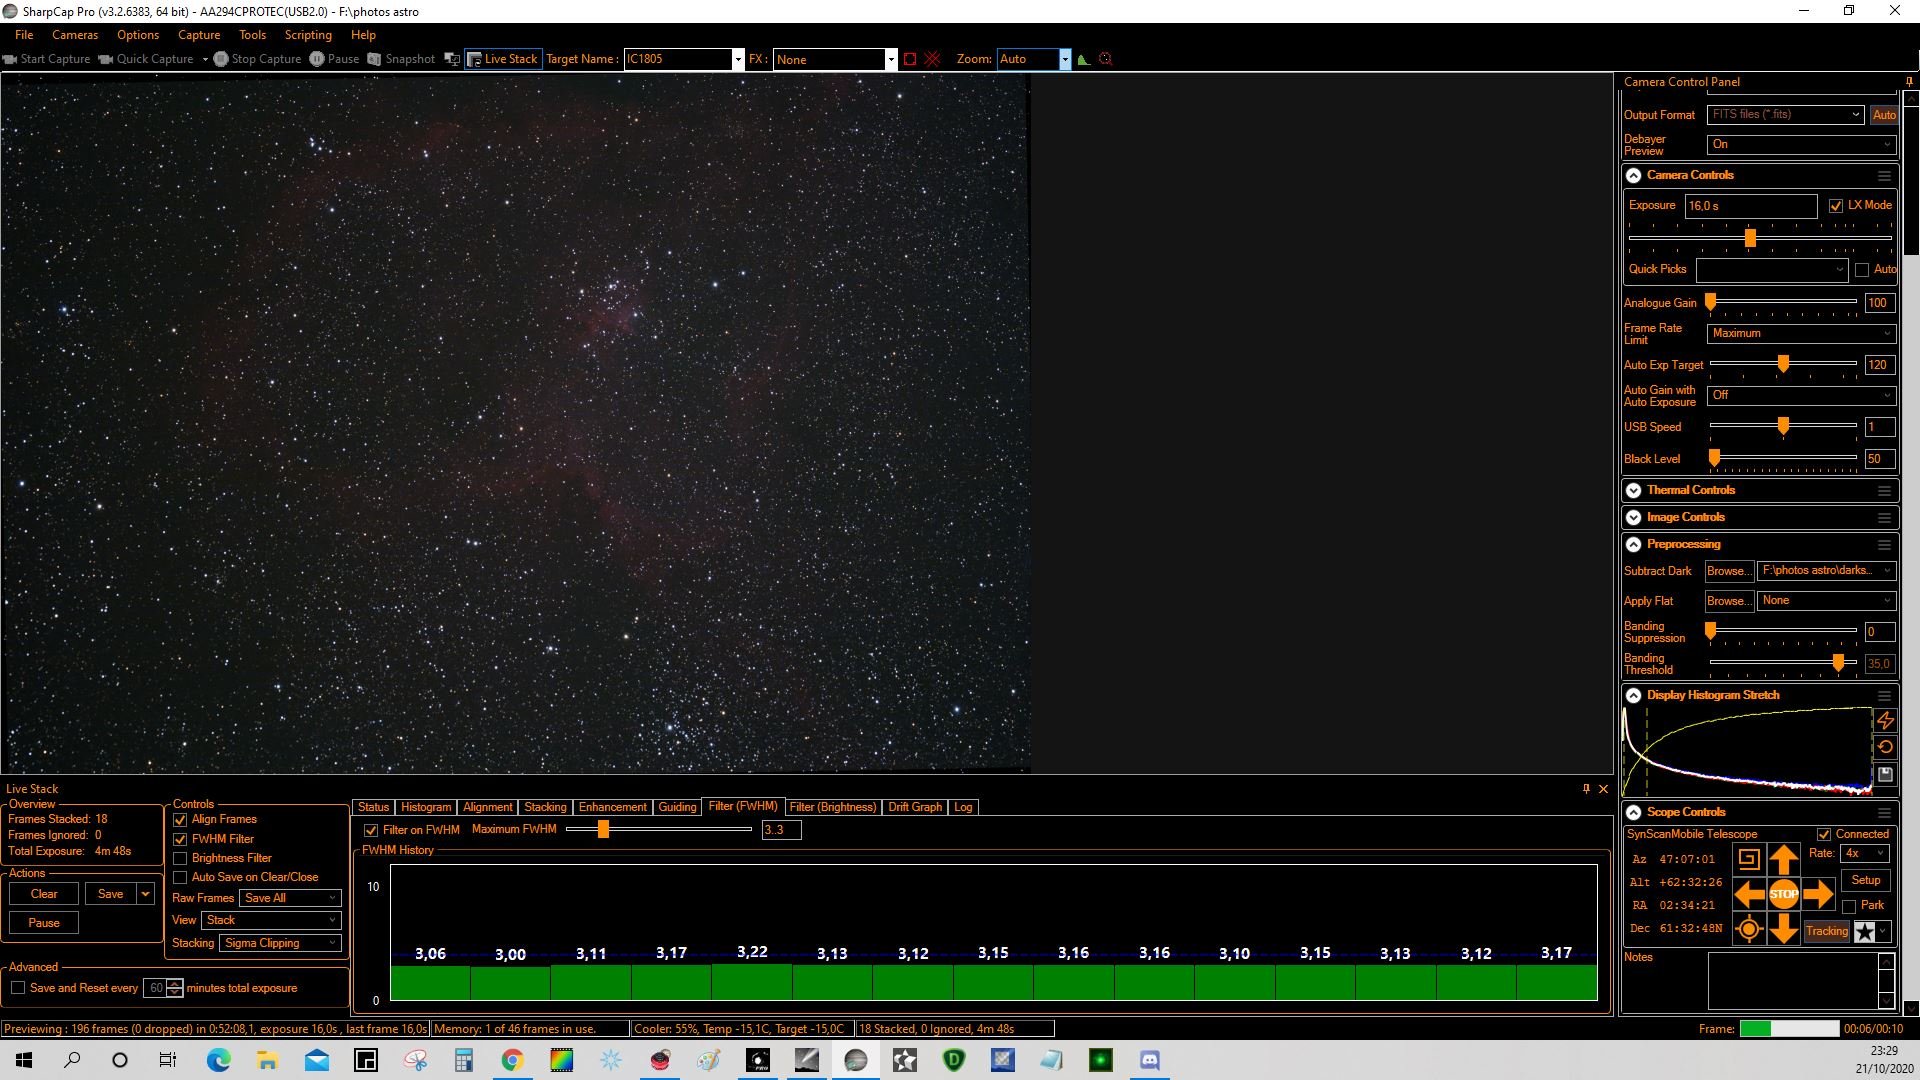The width and height of the screenshot is (1920, 1080).
Task: Click the Tracking button
Action: click(1827, 932)
